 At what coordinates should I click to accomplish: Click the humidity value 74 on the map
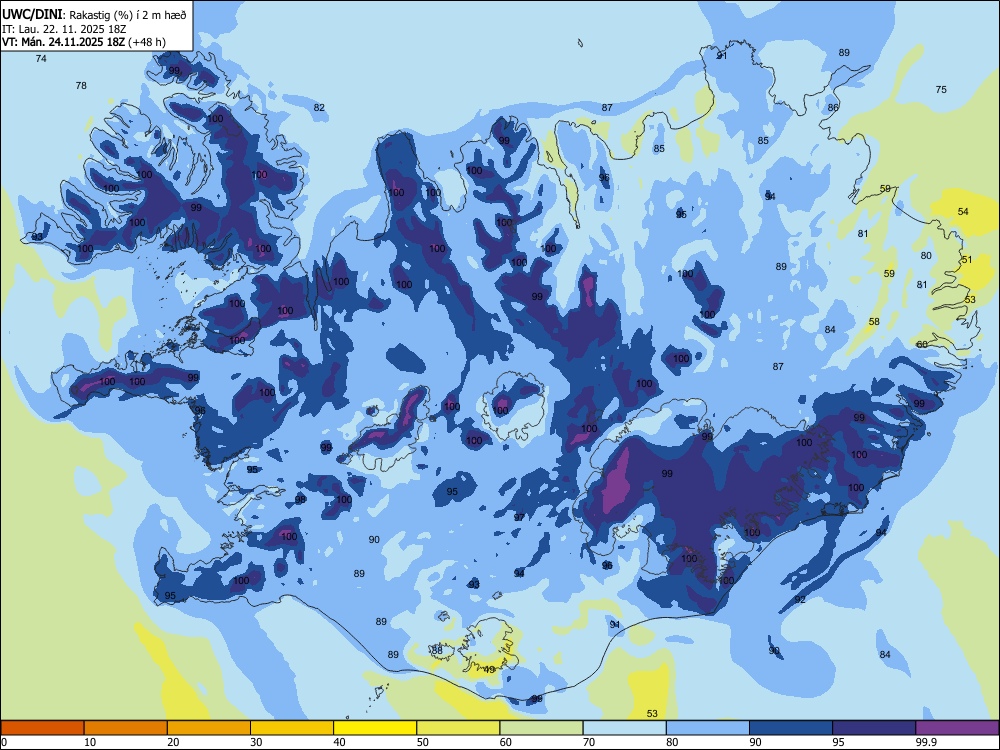[x=41, y=59]
